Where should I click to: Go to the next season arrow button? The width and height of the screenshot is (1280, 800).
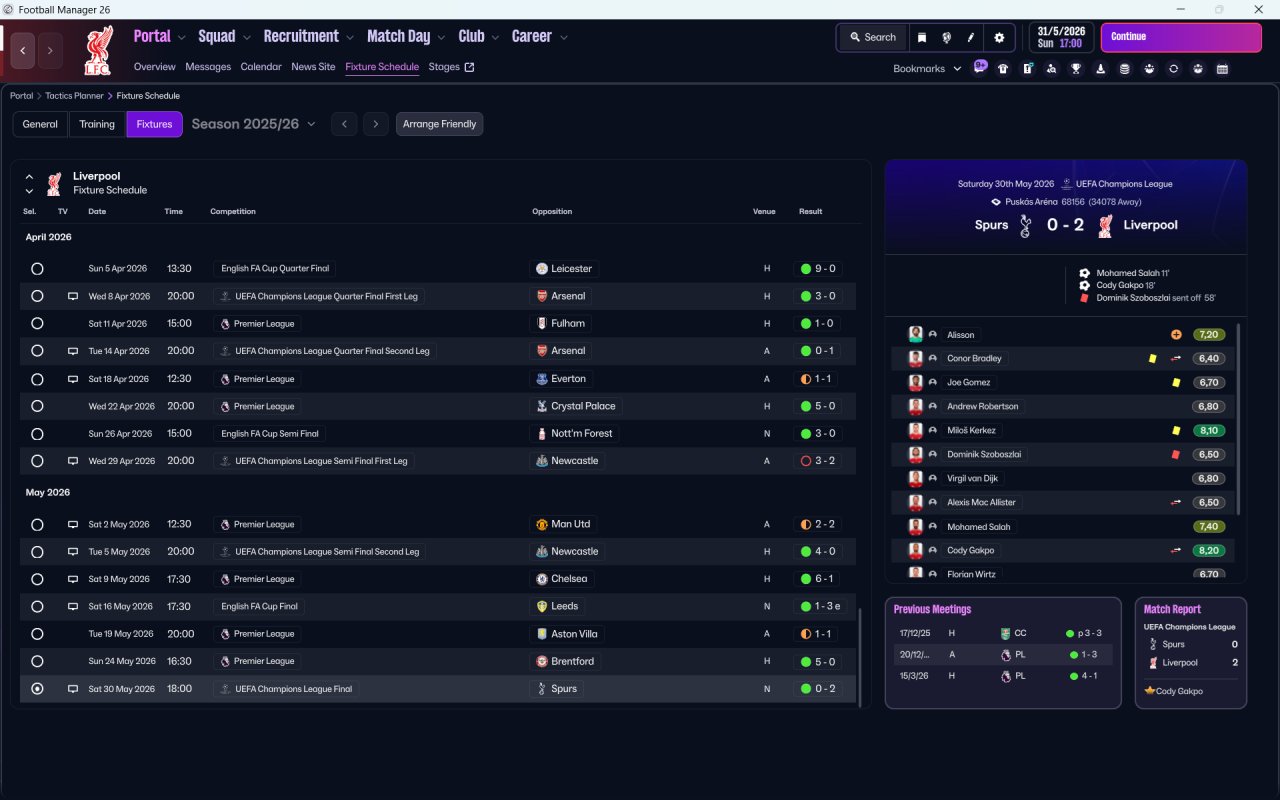376,124
